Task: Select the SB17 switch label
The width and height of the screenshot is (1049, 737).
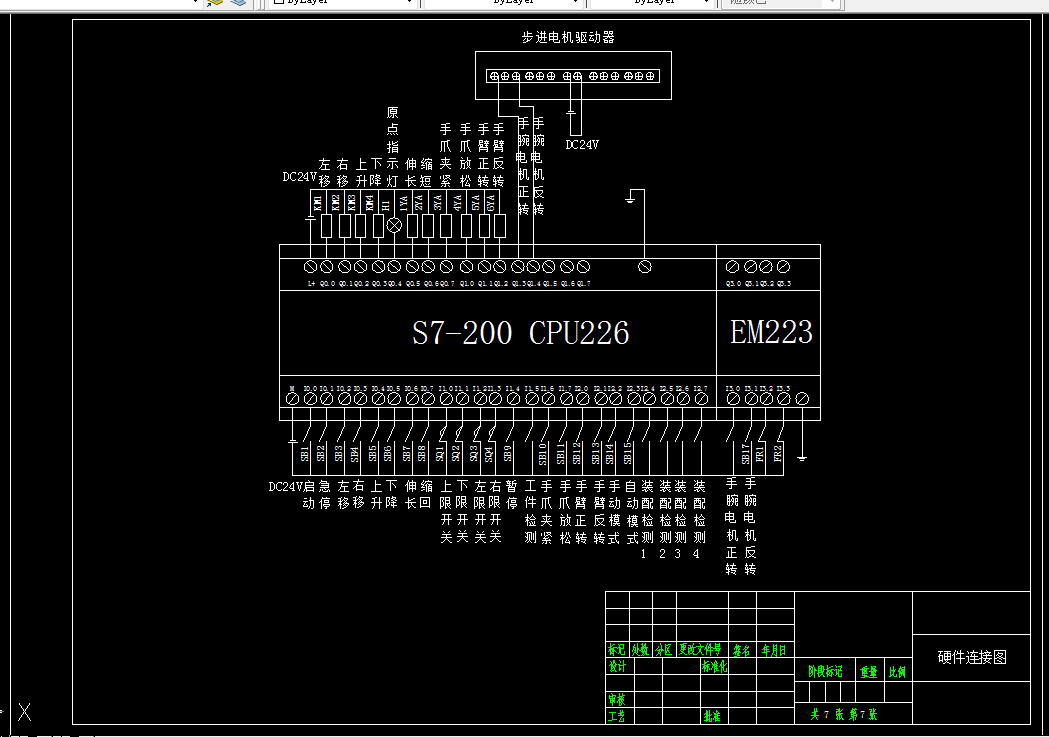Action: pos(746,454)
